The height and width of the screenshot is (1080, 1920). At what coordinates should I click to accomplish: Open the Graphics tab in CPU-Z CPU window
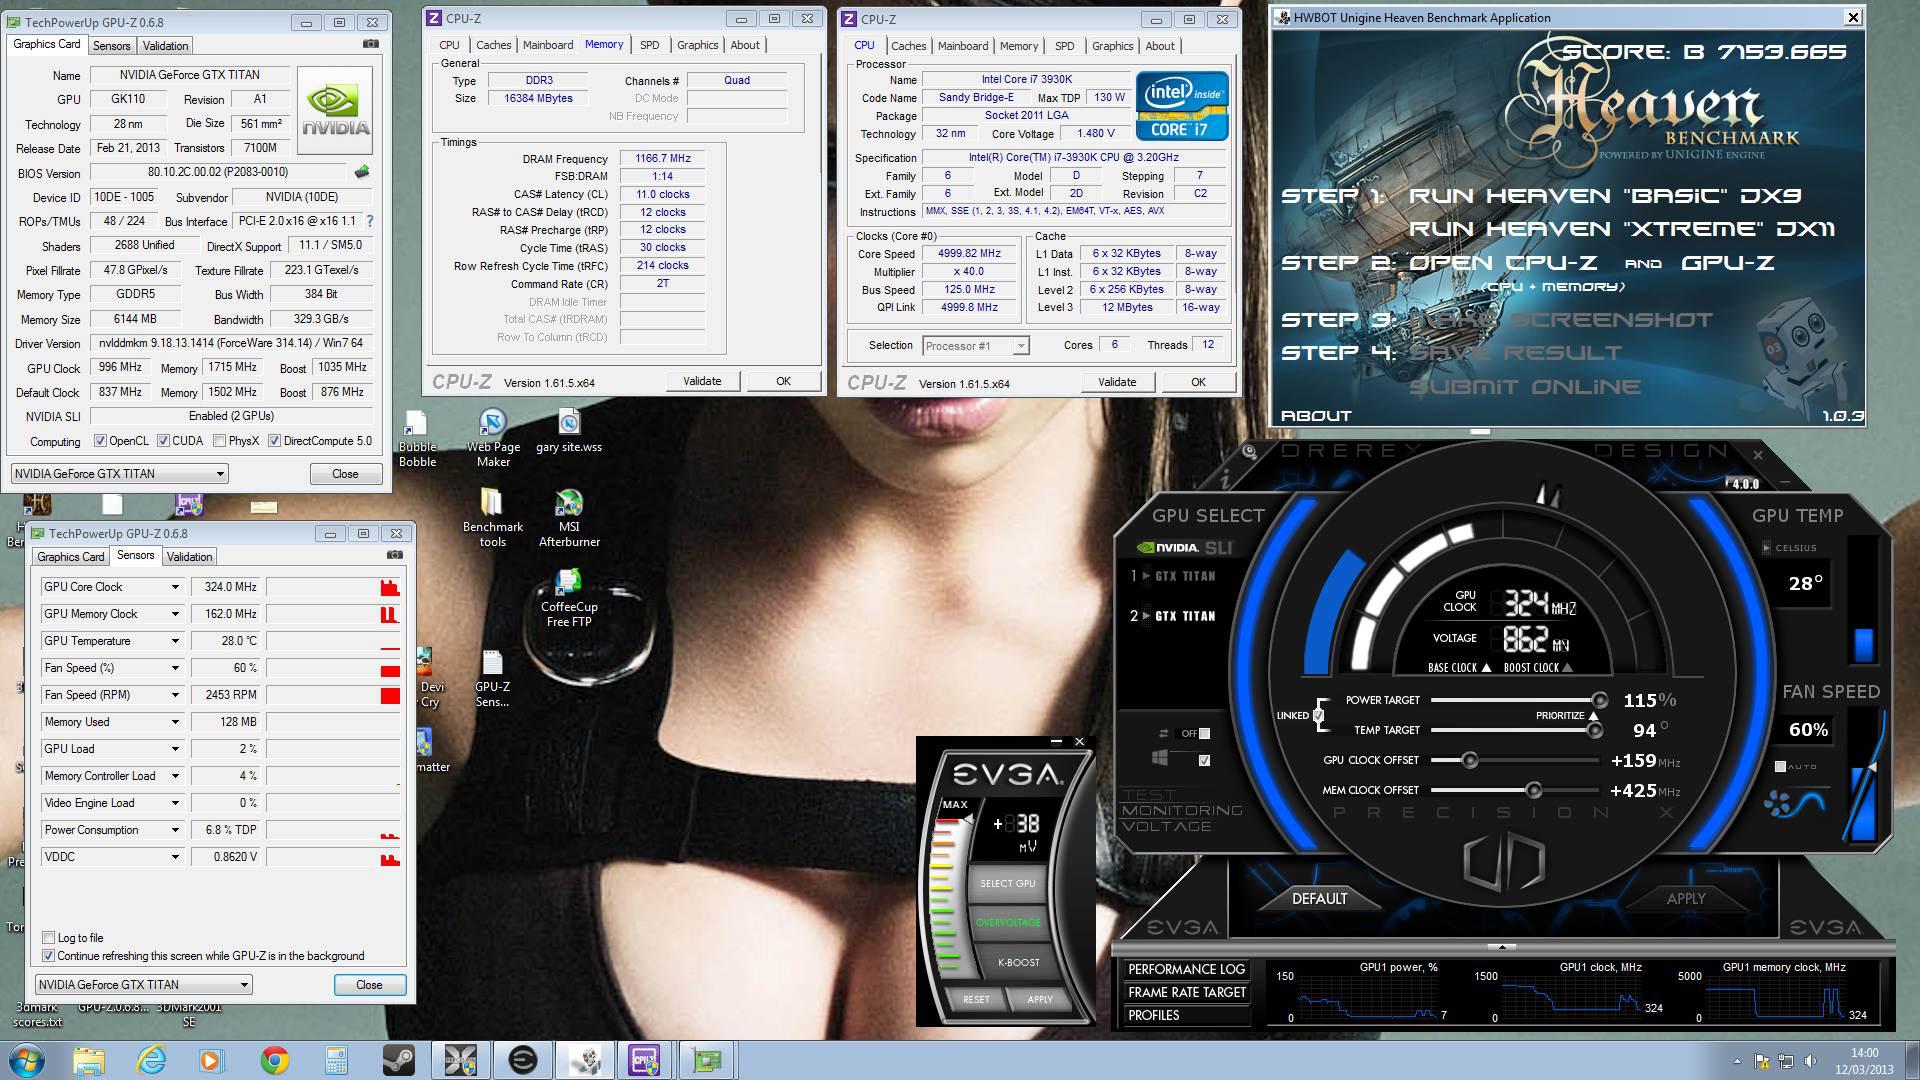click(x=1112, y=46)
